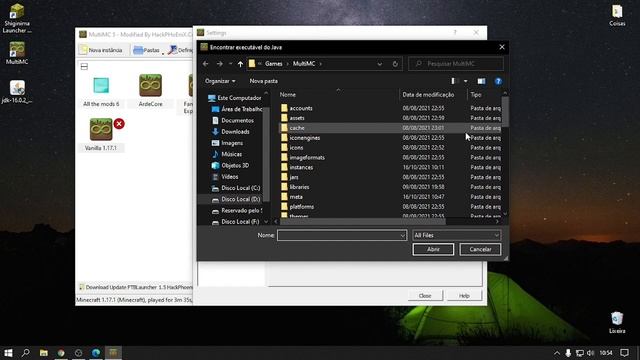Select Músicas in navigation pane
640x360 pixels.
(x=227, y=154)
